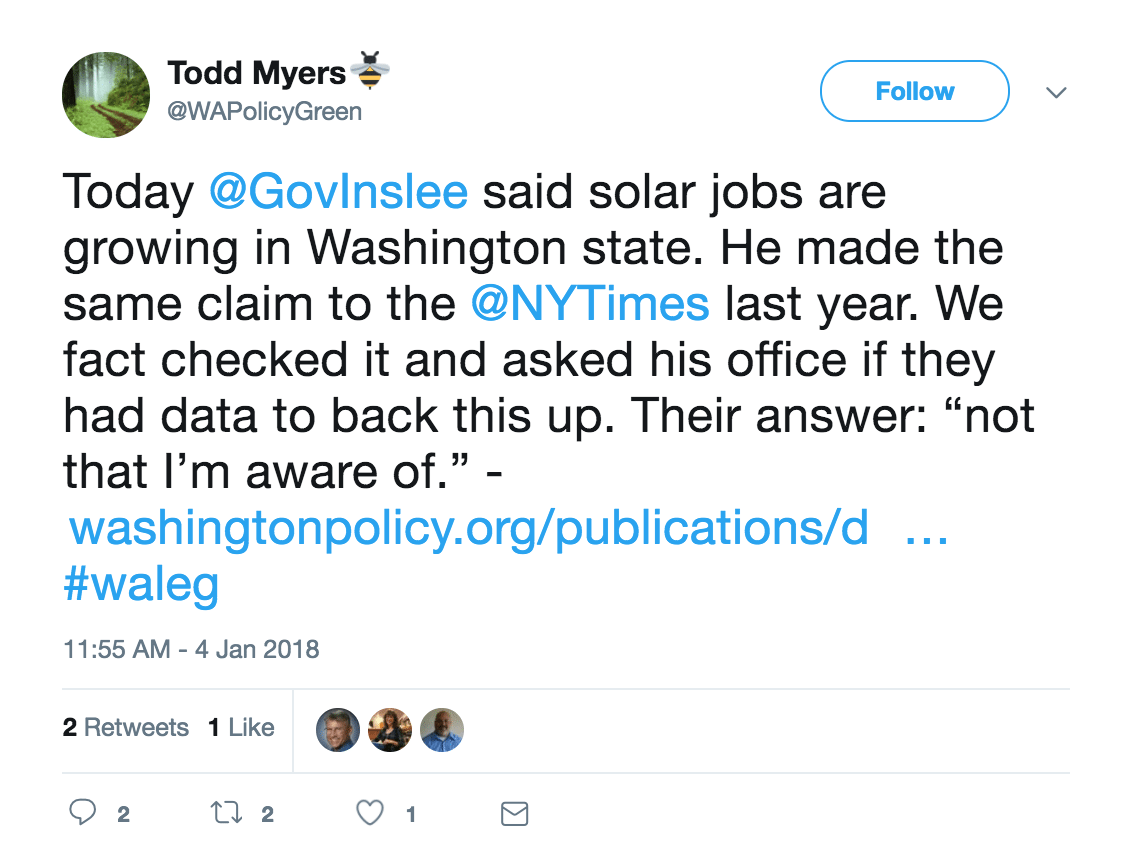Image resolution: width=1130 pixels, height=864 pixels.
Task: Like the tweet with the heart icon
Action: [x=370, y=813]
